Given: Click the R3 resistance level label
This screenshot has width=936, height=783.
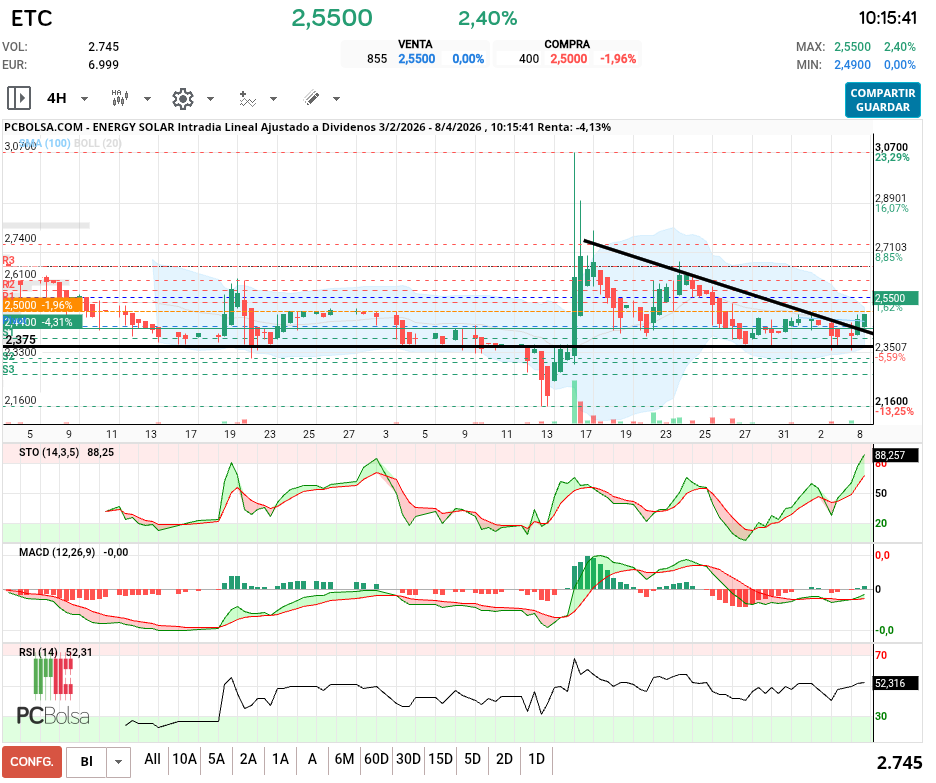Looking at the screenshot, I should click(8, 261).
